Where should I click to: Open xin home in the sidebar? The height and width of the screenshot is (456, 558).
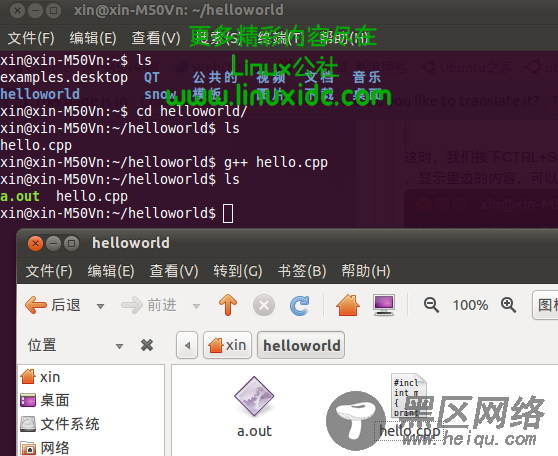coord(41,377)
